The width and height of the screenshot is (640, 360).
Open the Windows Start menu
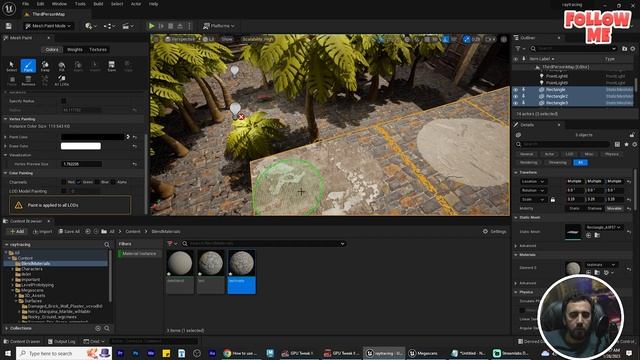8,353
